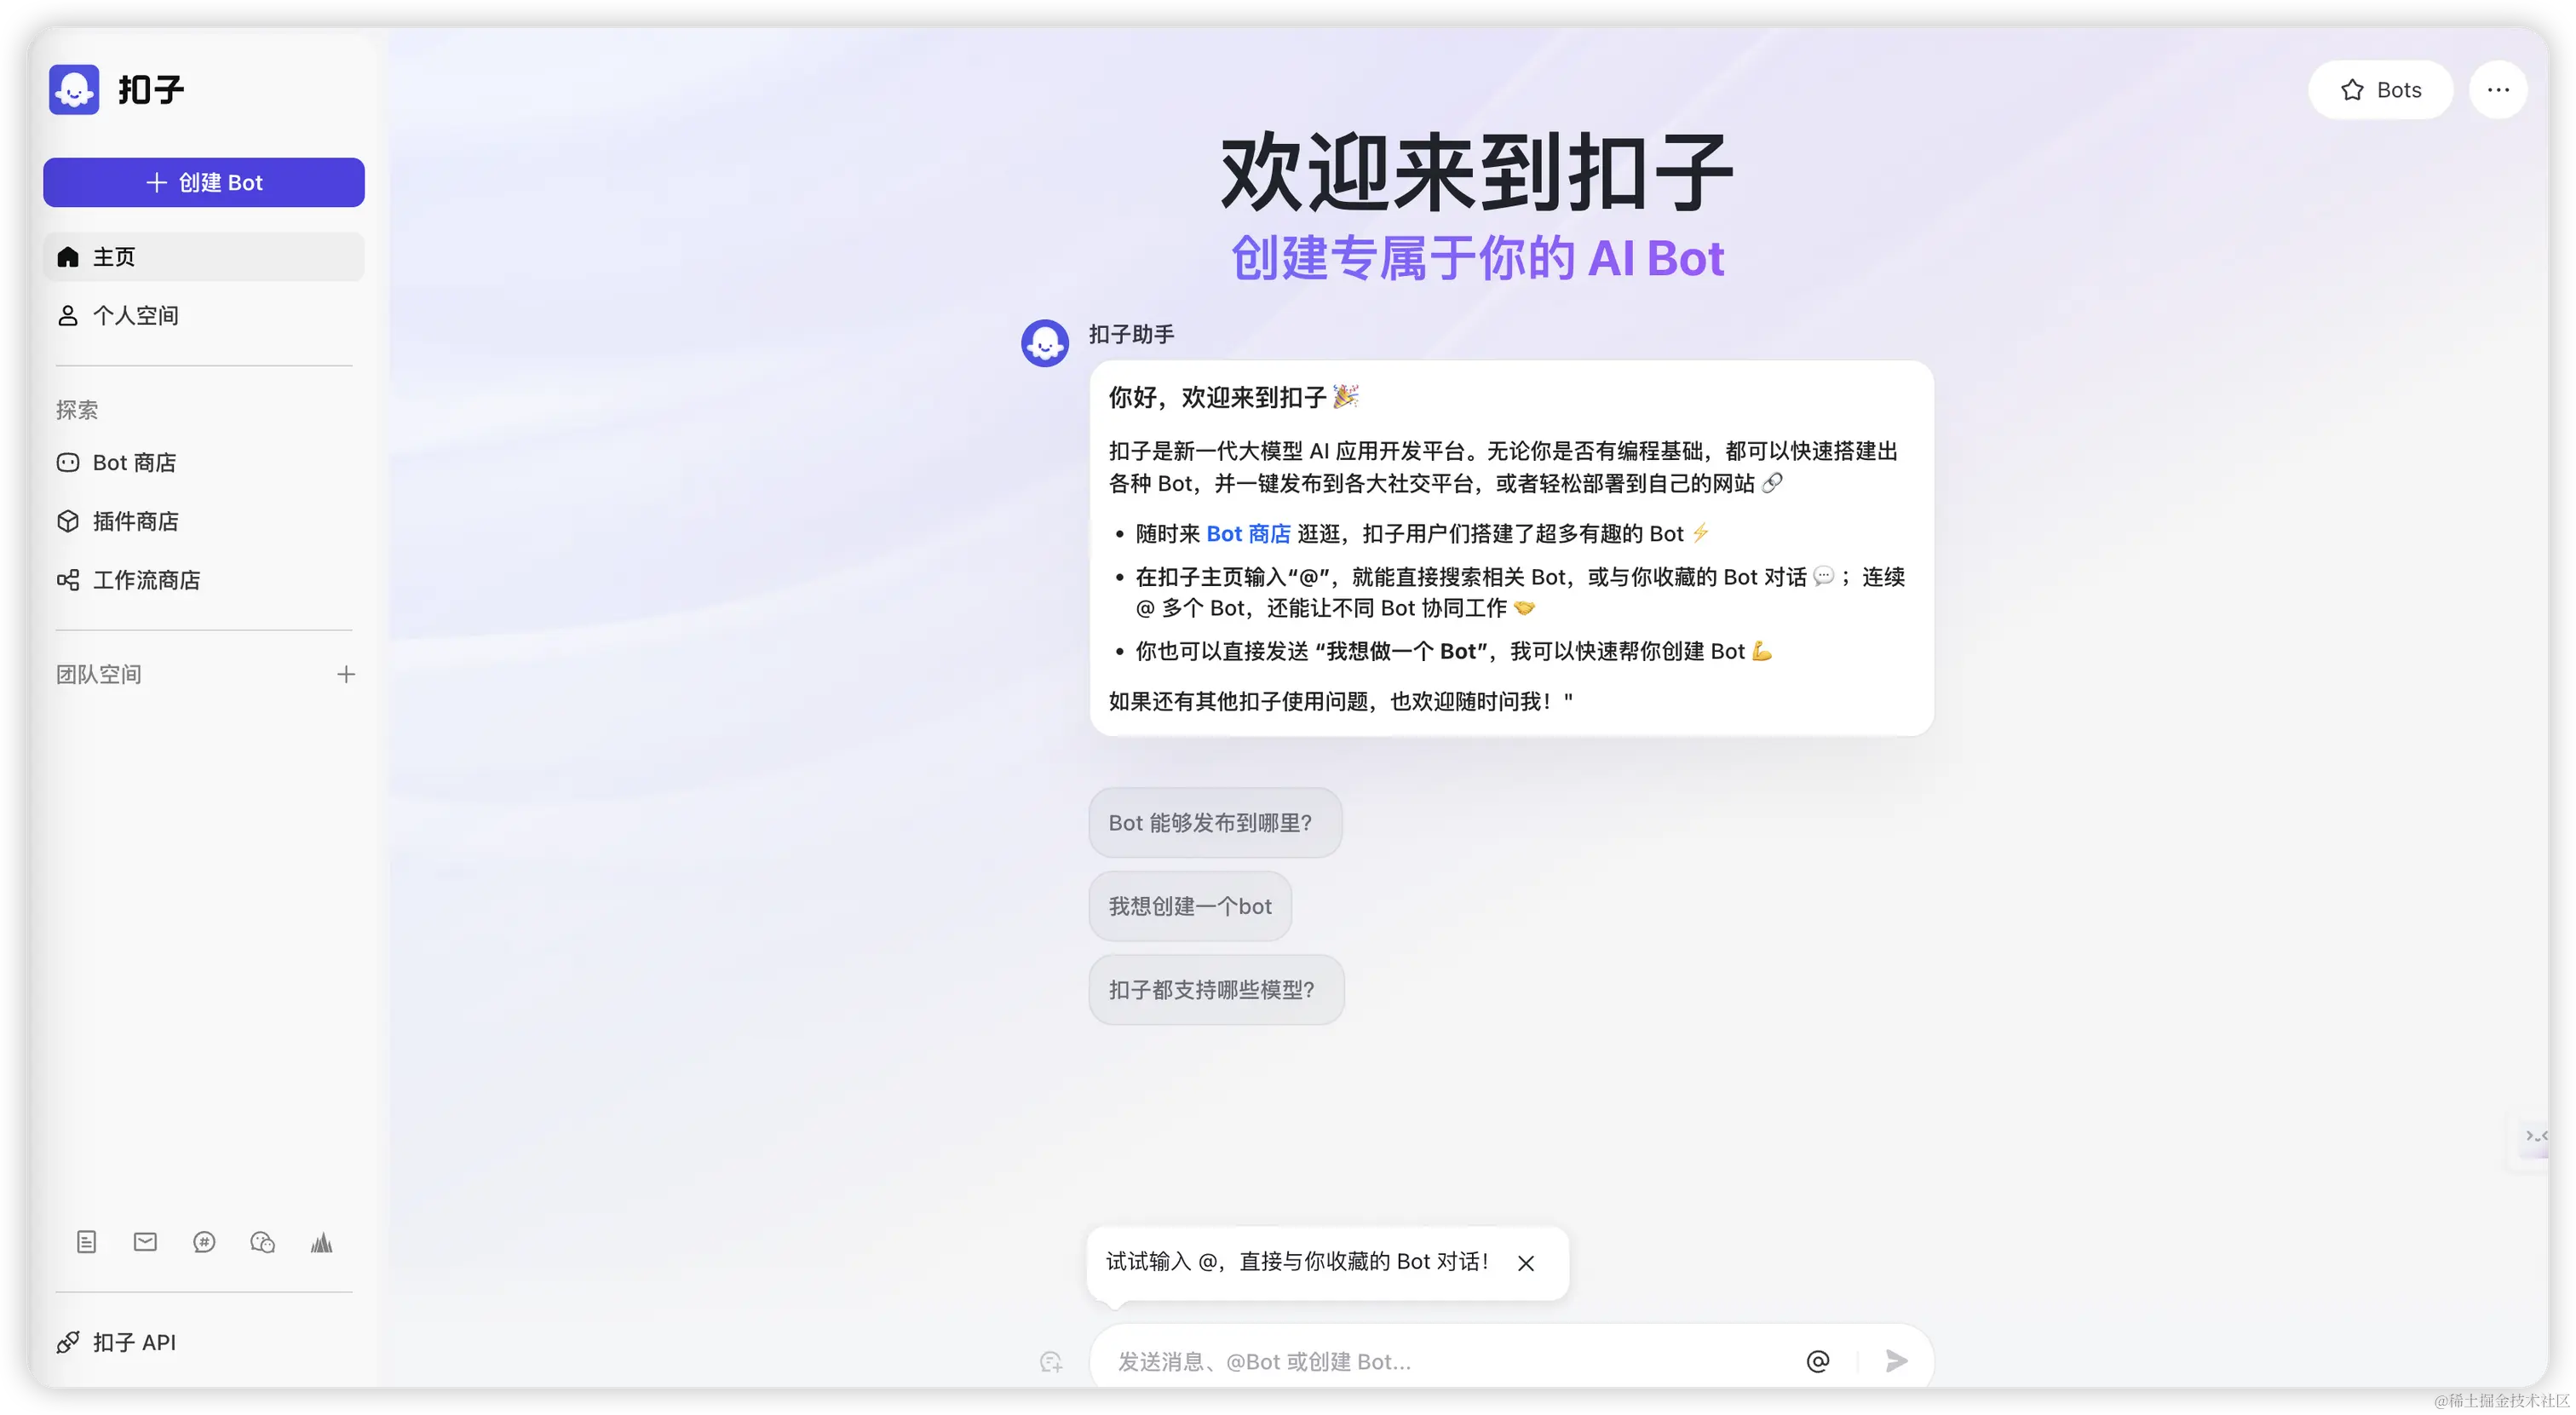Click the mail envelope icon
Screen dimensions: 2576x1415
[x=145, y=1242]
